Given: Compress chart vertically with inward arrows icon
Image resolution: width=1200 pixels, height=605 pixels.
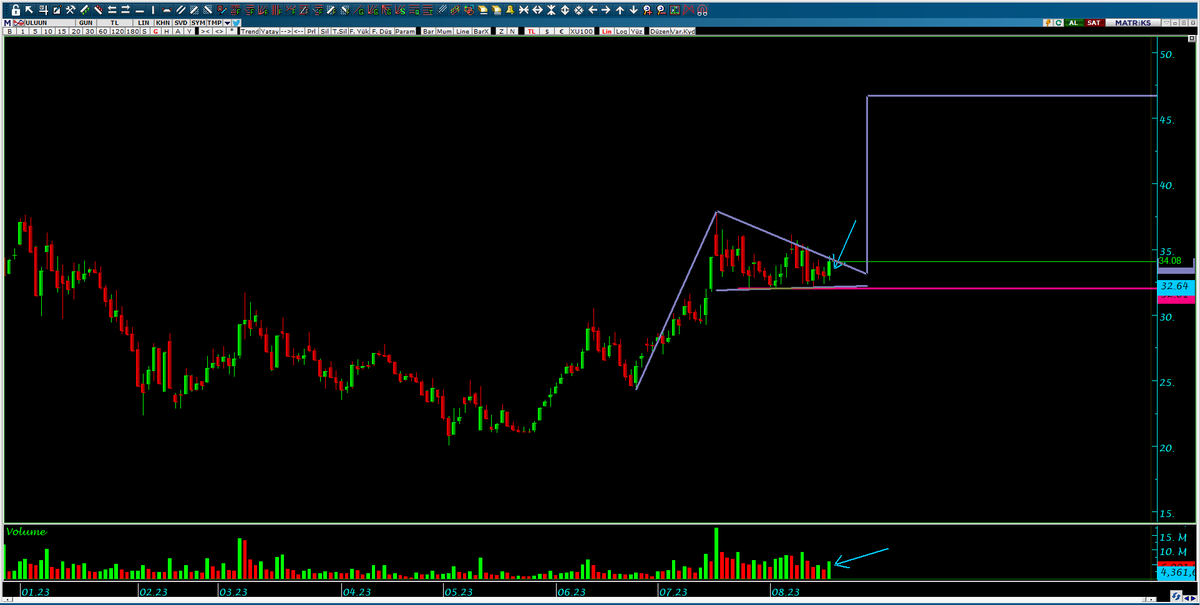Looking at the screenshot, I should tap(551, 10).
